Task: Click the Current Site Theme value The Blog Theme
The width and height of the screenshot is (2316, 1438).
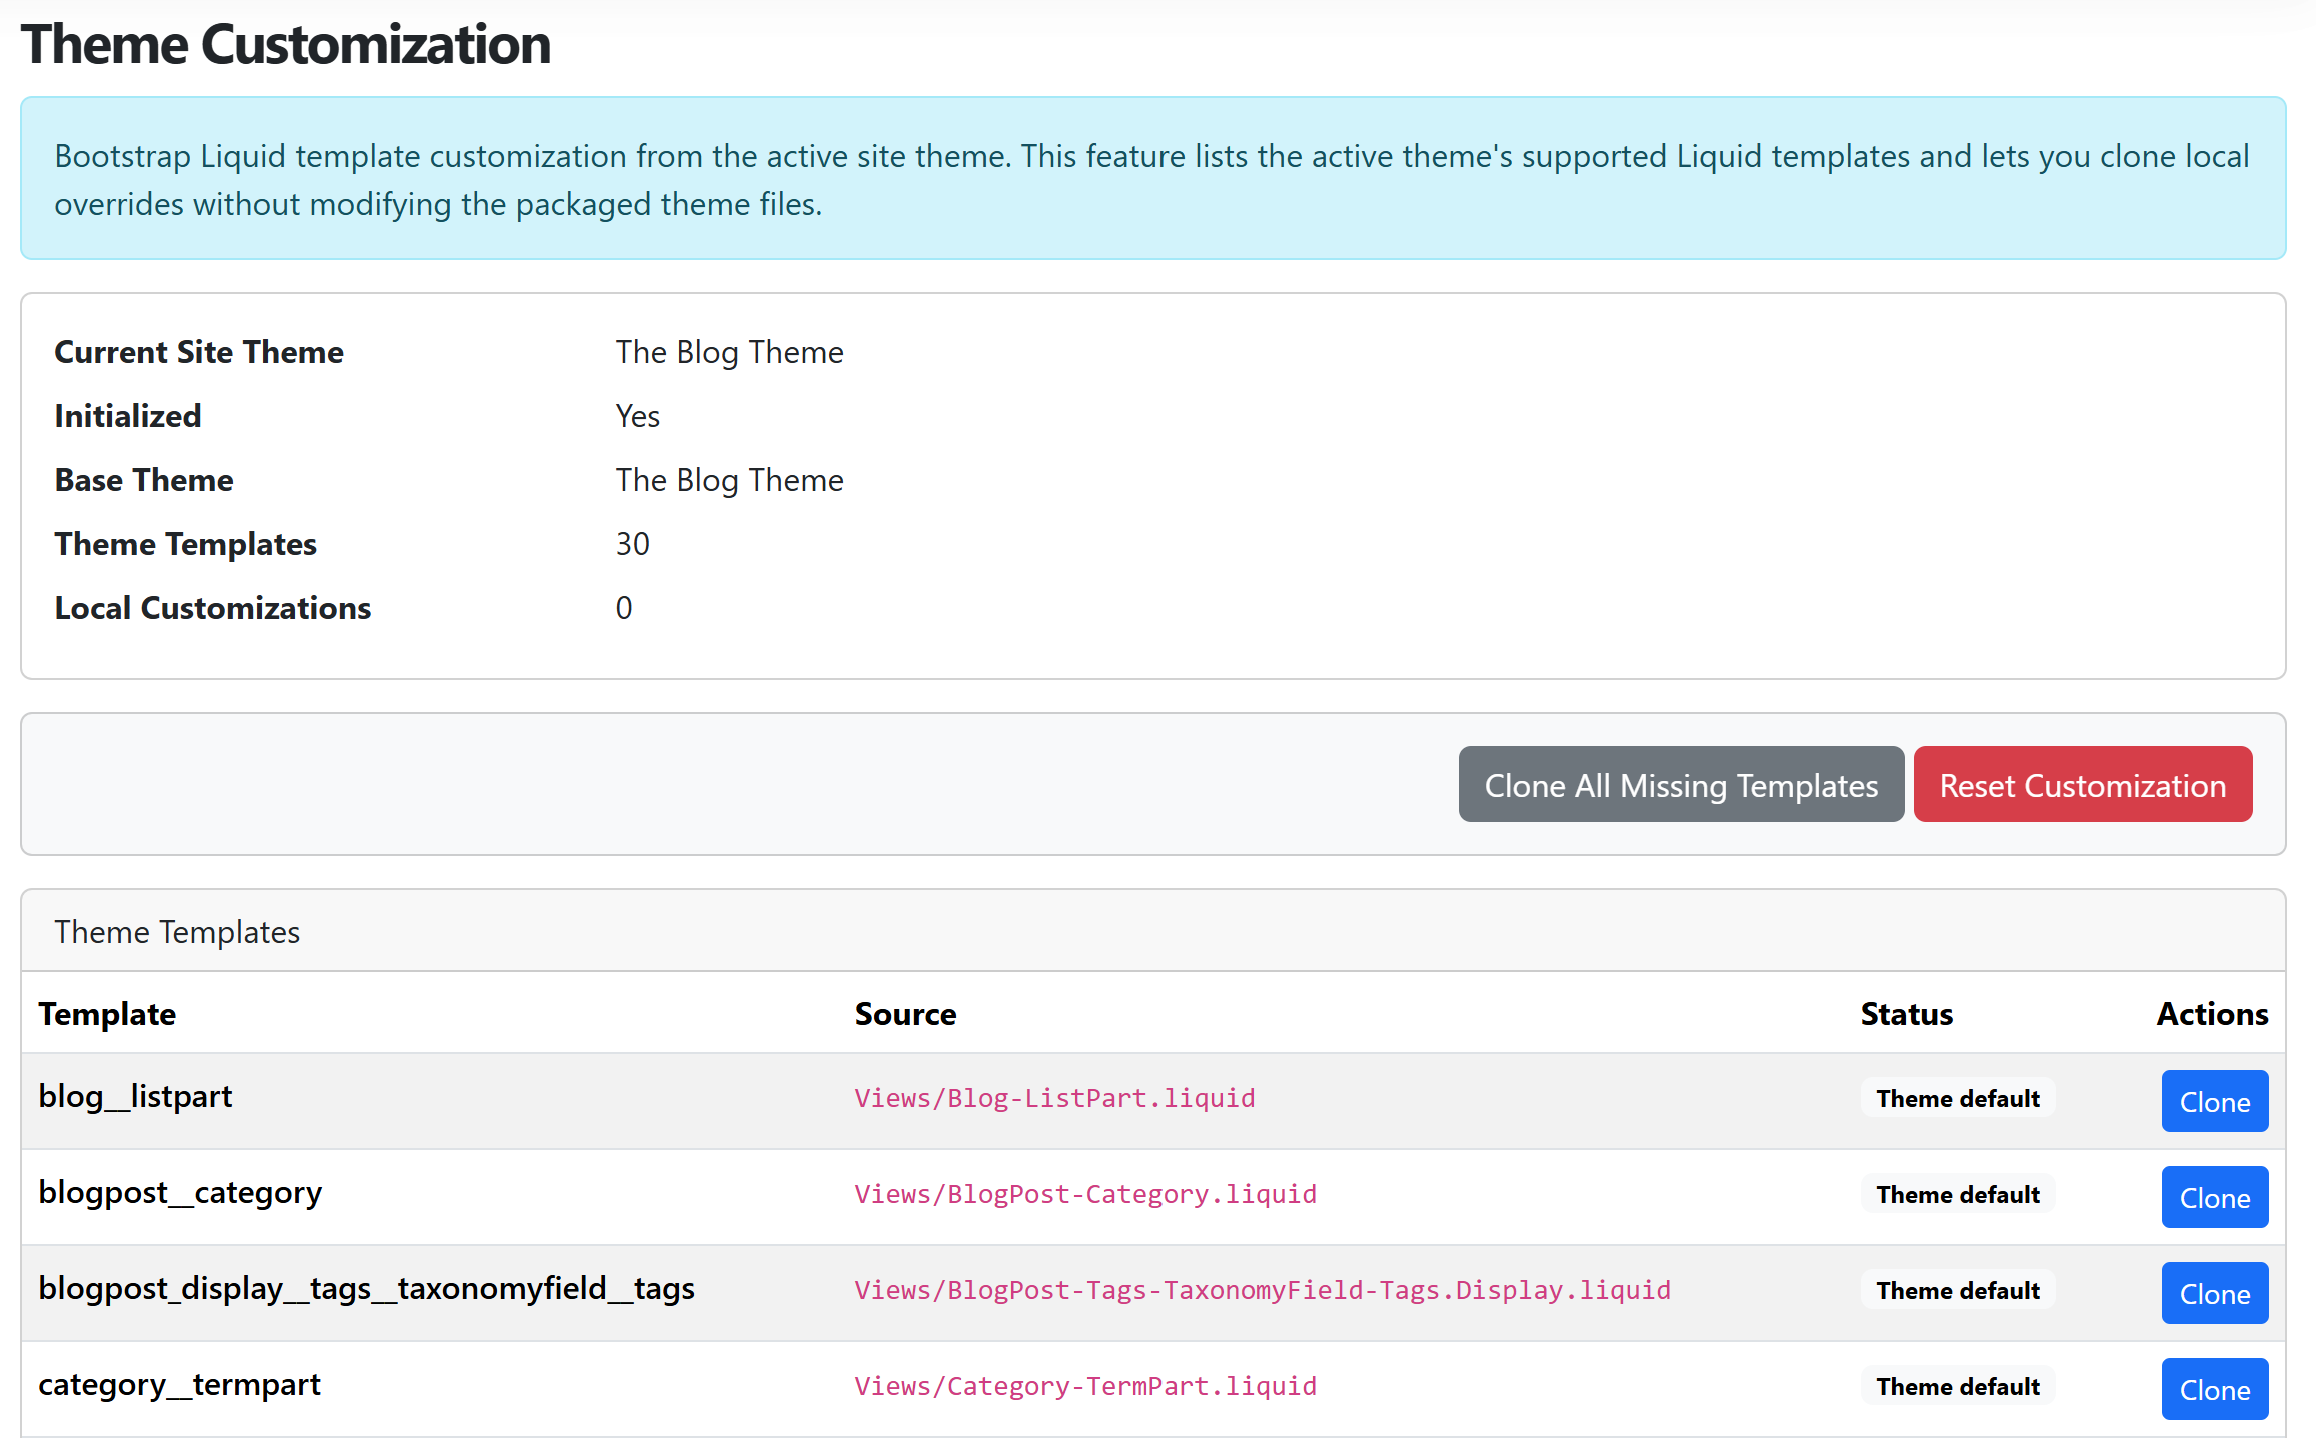Action: pyautogui.click(x=729, y=352)
